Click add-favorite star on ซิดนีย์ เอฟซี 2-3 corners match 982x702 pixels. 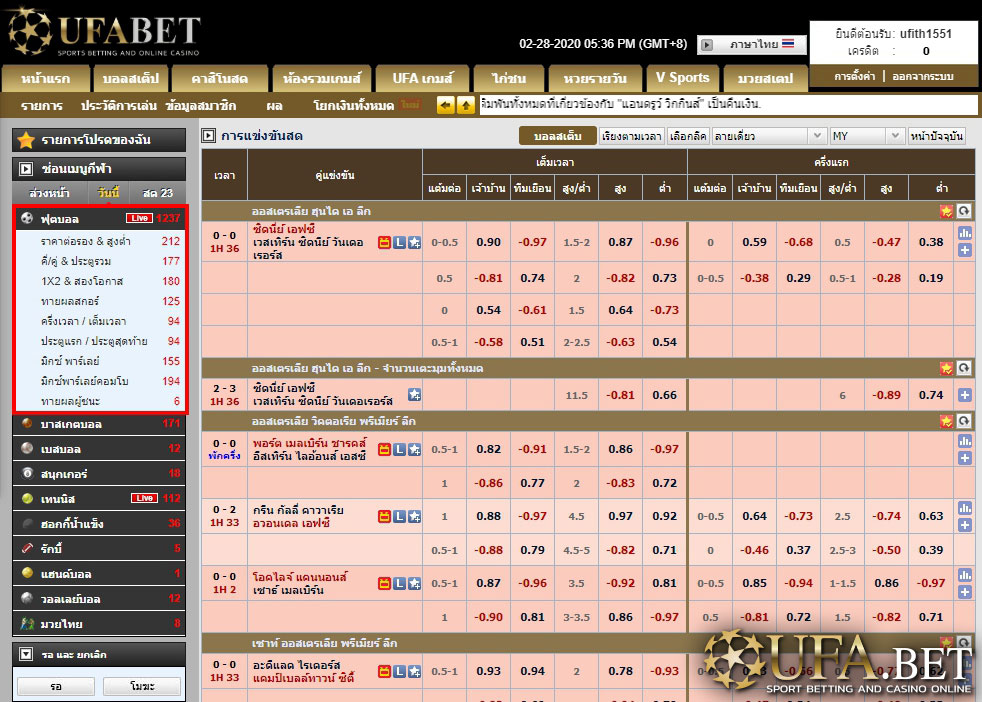click(x=414, y=395)
